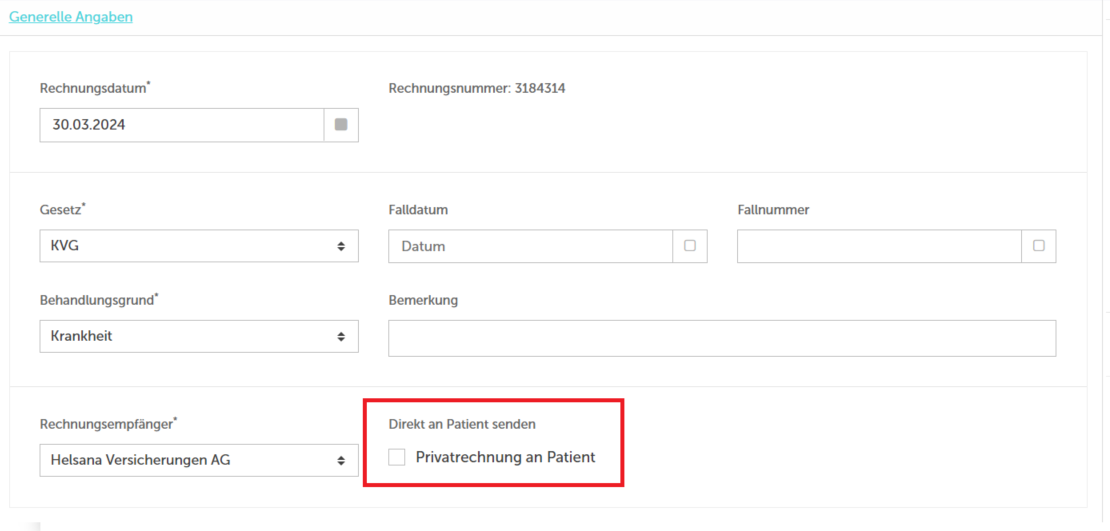Click the icon button beside Fallnummer field
The height and width of the screenshot is (531, 1110).
(x=1039, y=246)
